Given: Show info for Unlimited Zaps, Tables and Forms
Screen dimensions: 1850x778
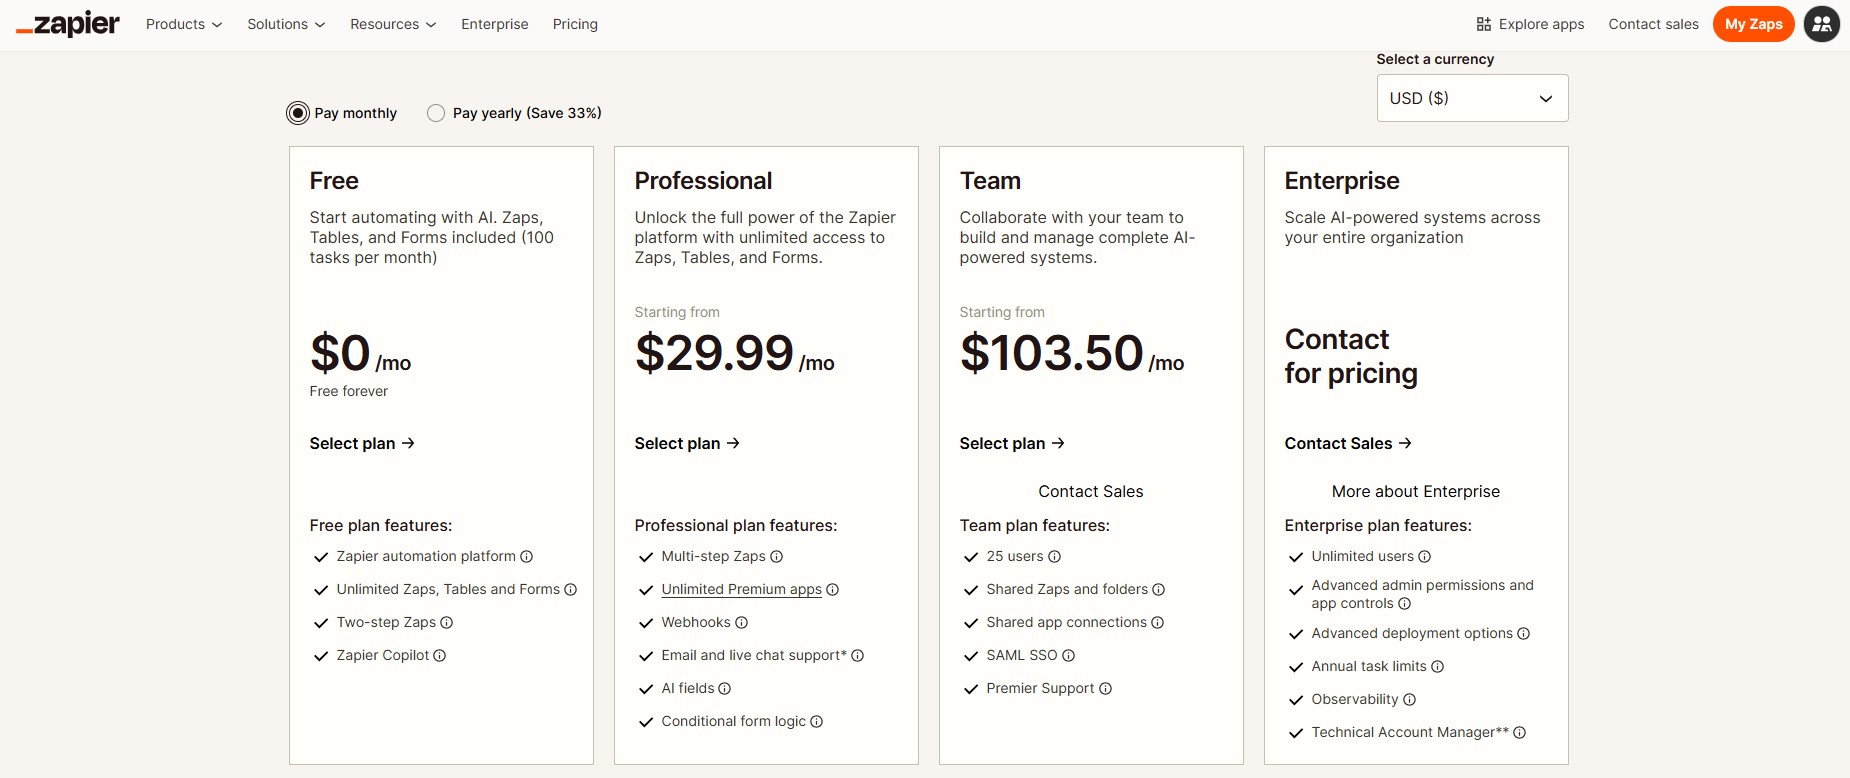Looking at the screenshot, I should (571, 590).
